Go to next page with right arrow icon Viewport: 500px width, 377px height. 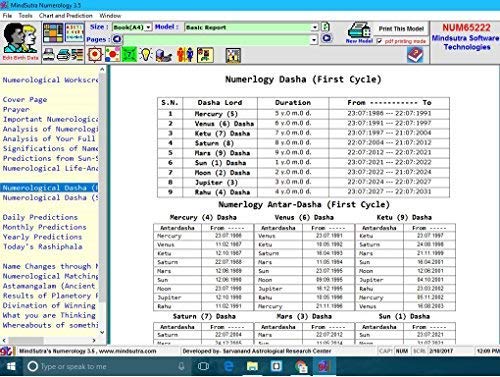coord(326,38)
